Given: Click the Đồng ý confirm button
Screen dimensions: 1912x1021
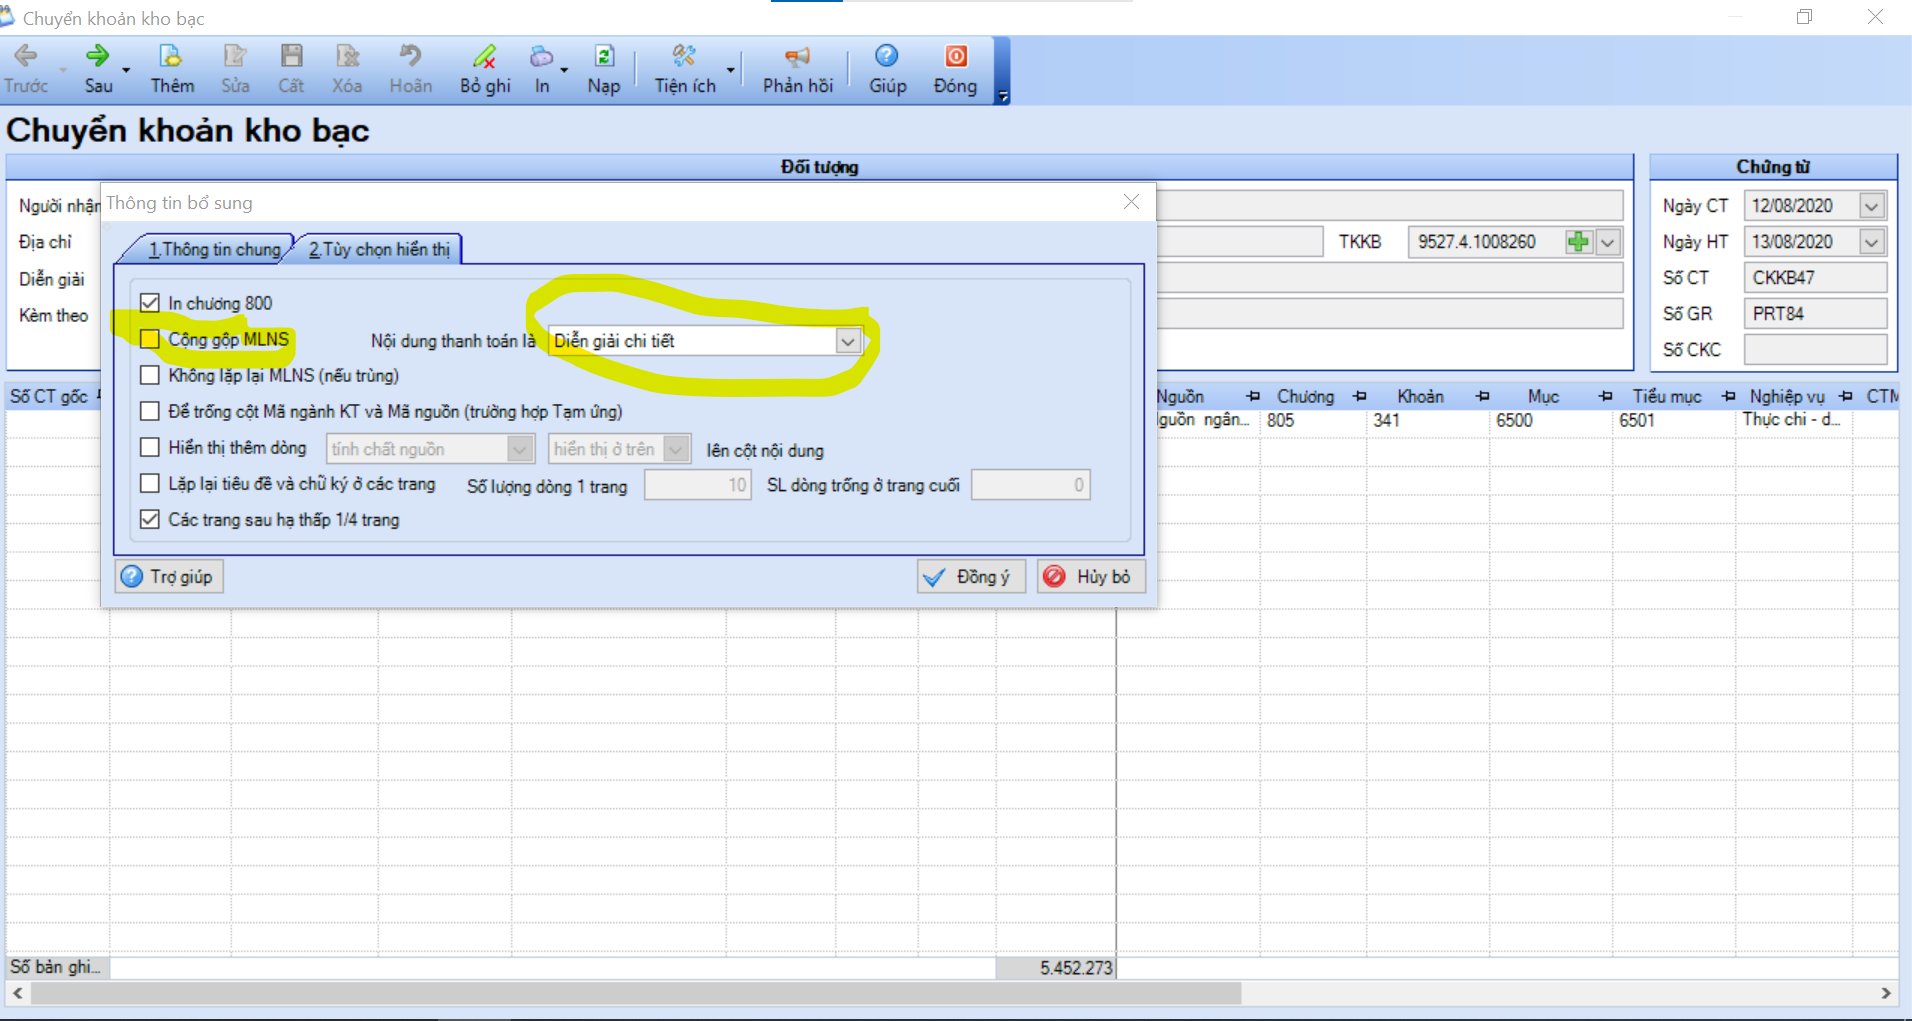Looking at the screenshot, I should [971, 577].
